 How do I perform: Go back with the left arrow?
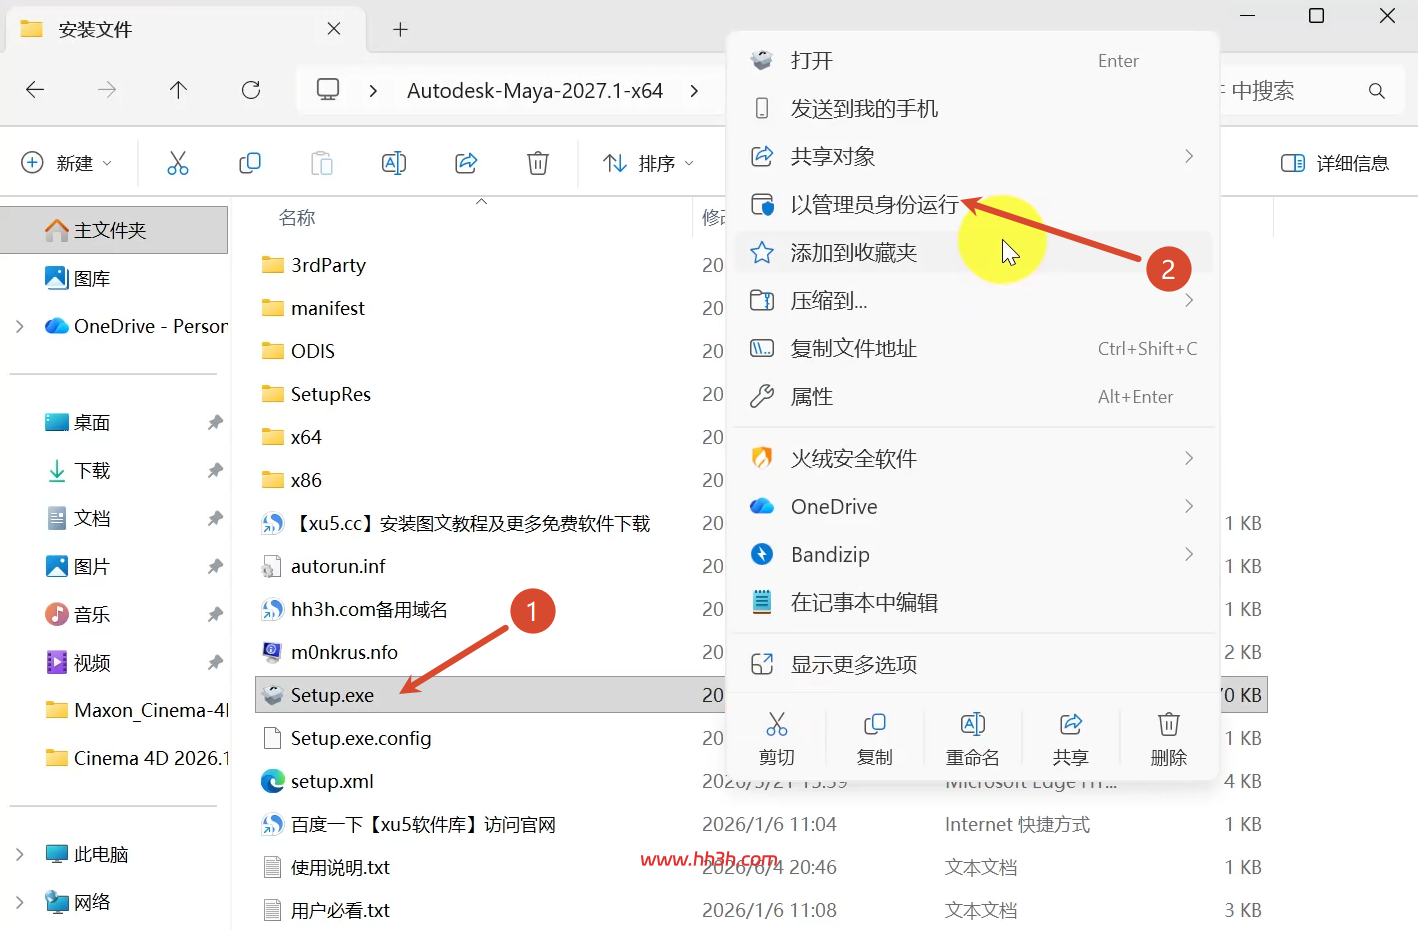35,90
